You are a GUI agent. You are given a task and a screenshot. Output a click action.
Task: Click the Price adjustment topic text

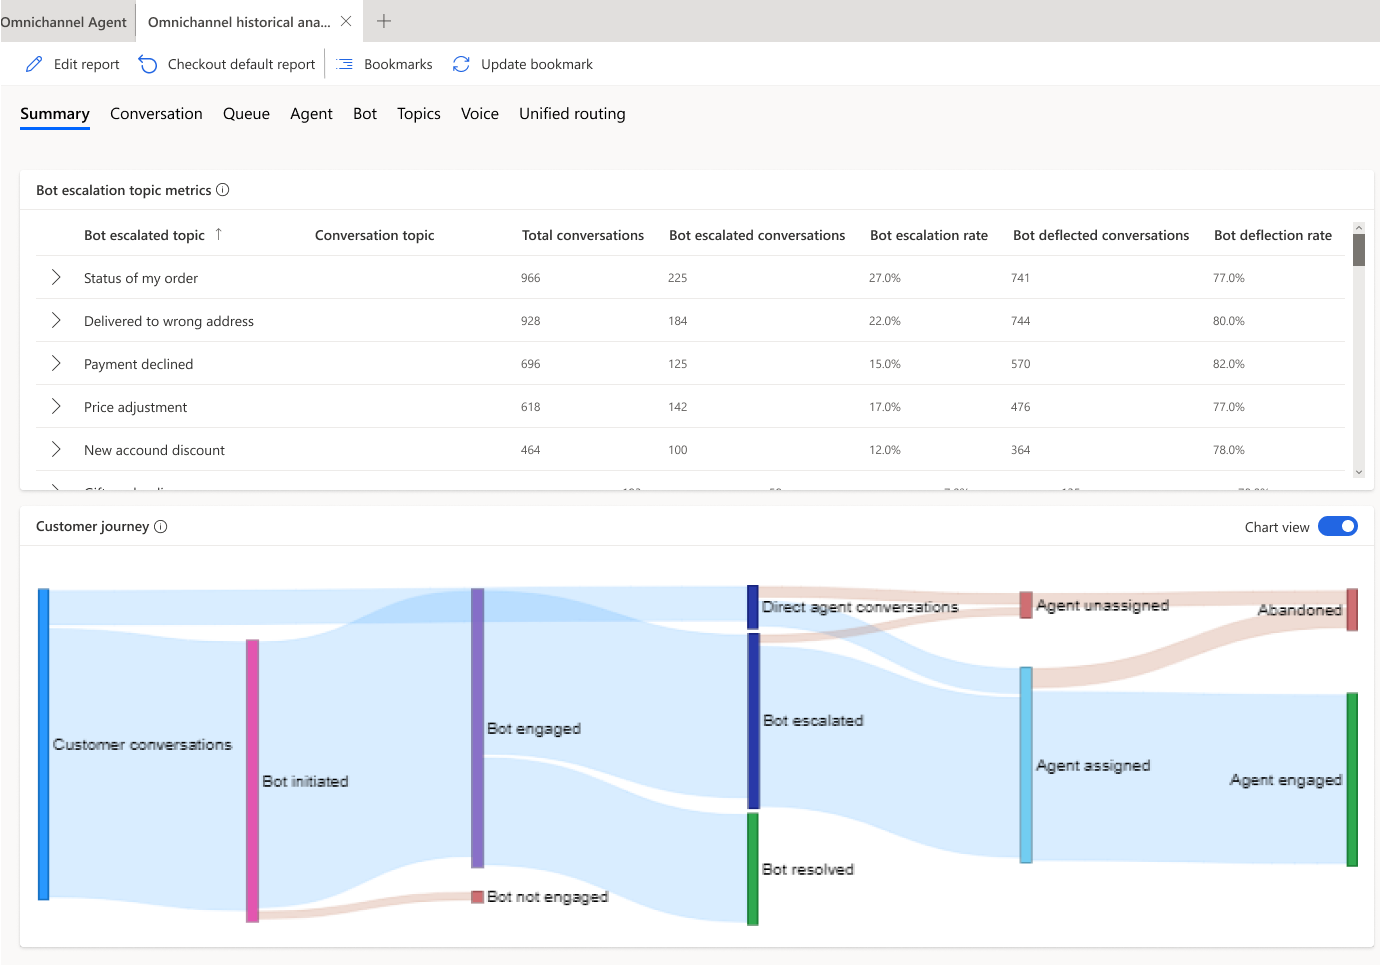(135, 407)
